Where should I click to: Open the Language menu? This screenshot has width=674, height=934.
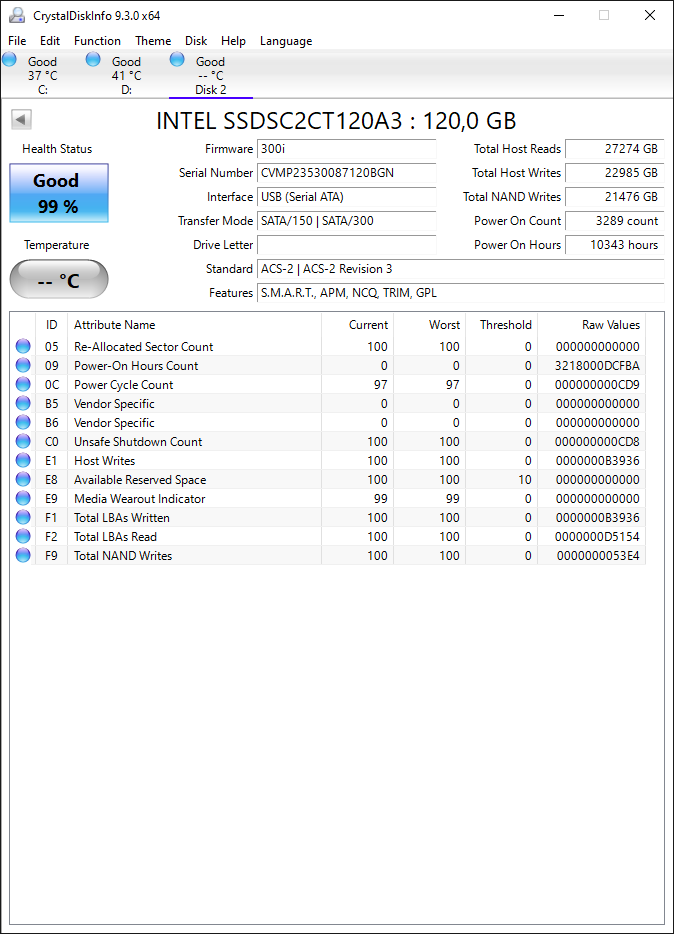pos(286,41)
